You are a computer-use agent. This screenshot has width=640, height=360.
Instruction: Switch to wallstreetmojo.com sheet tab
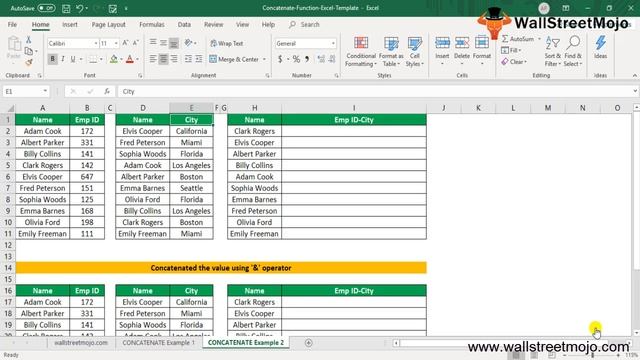point(81,343)
